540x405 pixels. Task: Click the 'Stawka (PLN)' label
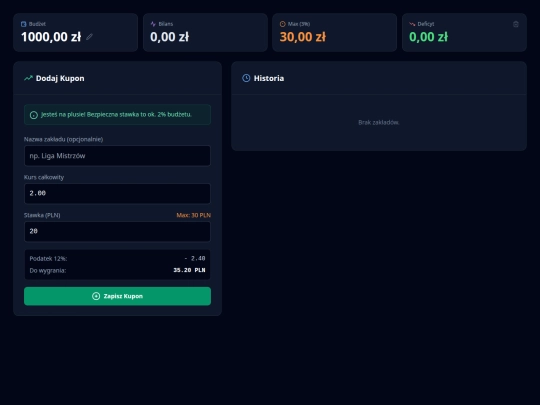[42, 215]
